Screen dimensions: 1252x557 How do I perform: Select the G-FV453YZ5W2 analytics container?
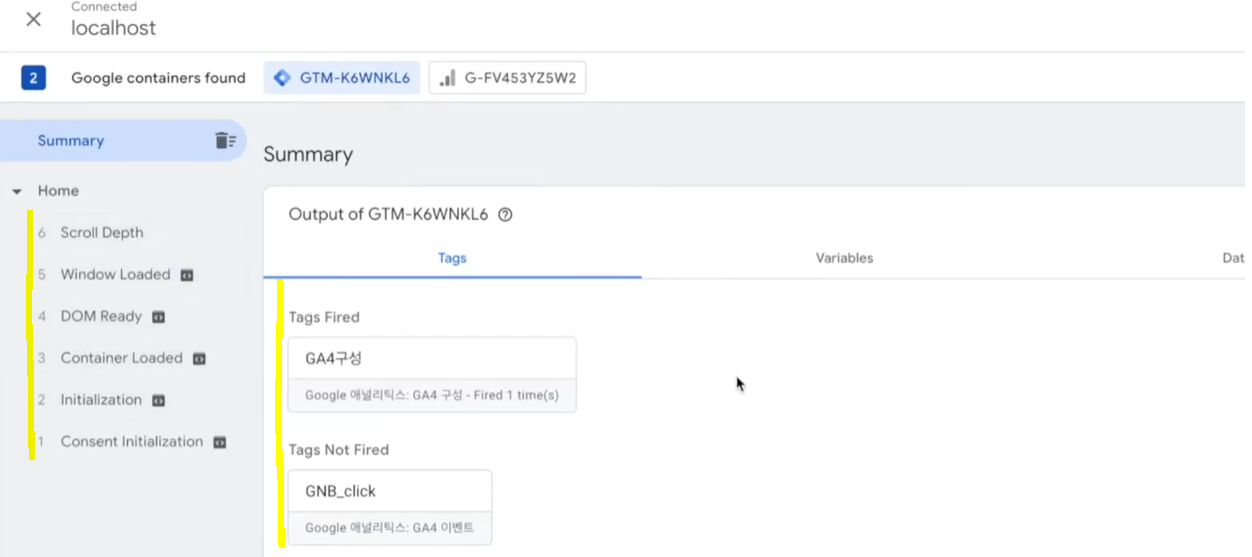coord(507,78)
